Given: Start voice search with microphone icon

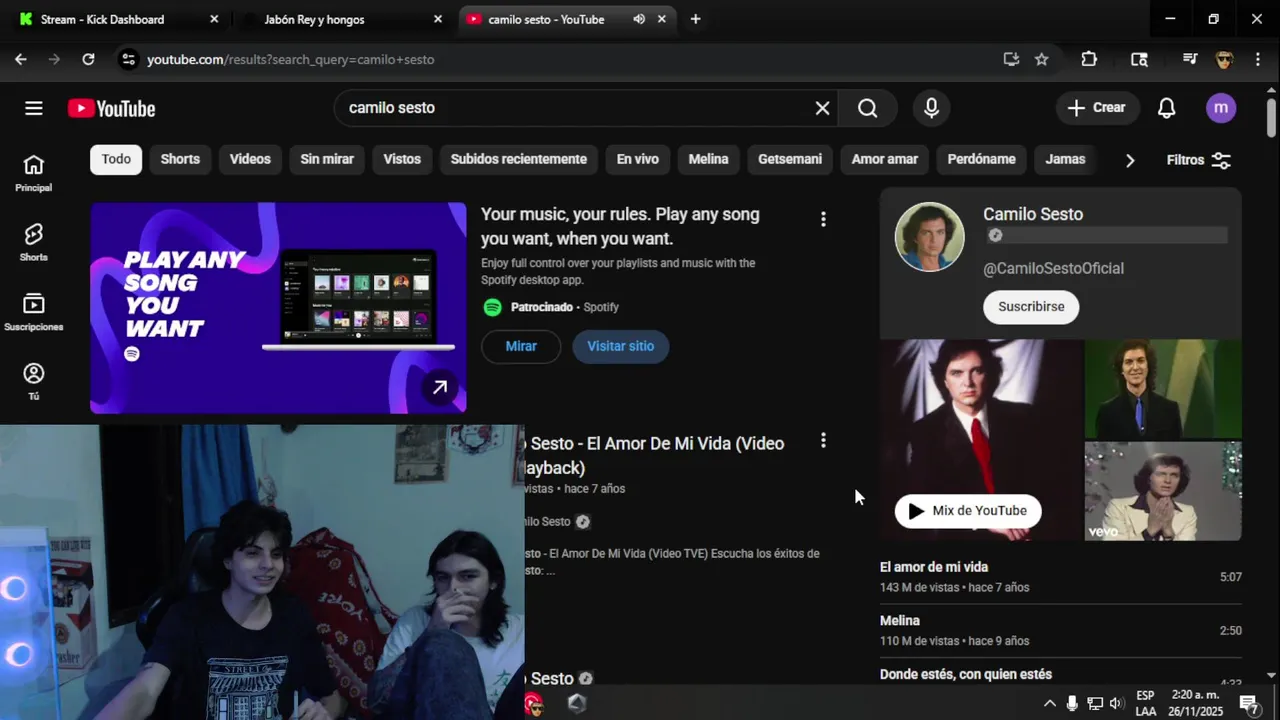Looking at the screenshot, I should [931, 108].
